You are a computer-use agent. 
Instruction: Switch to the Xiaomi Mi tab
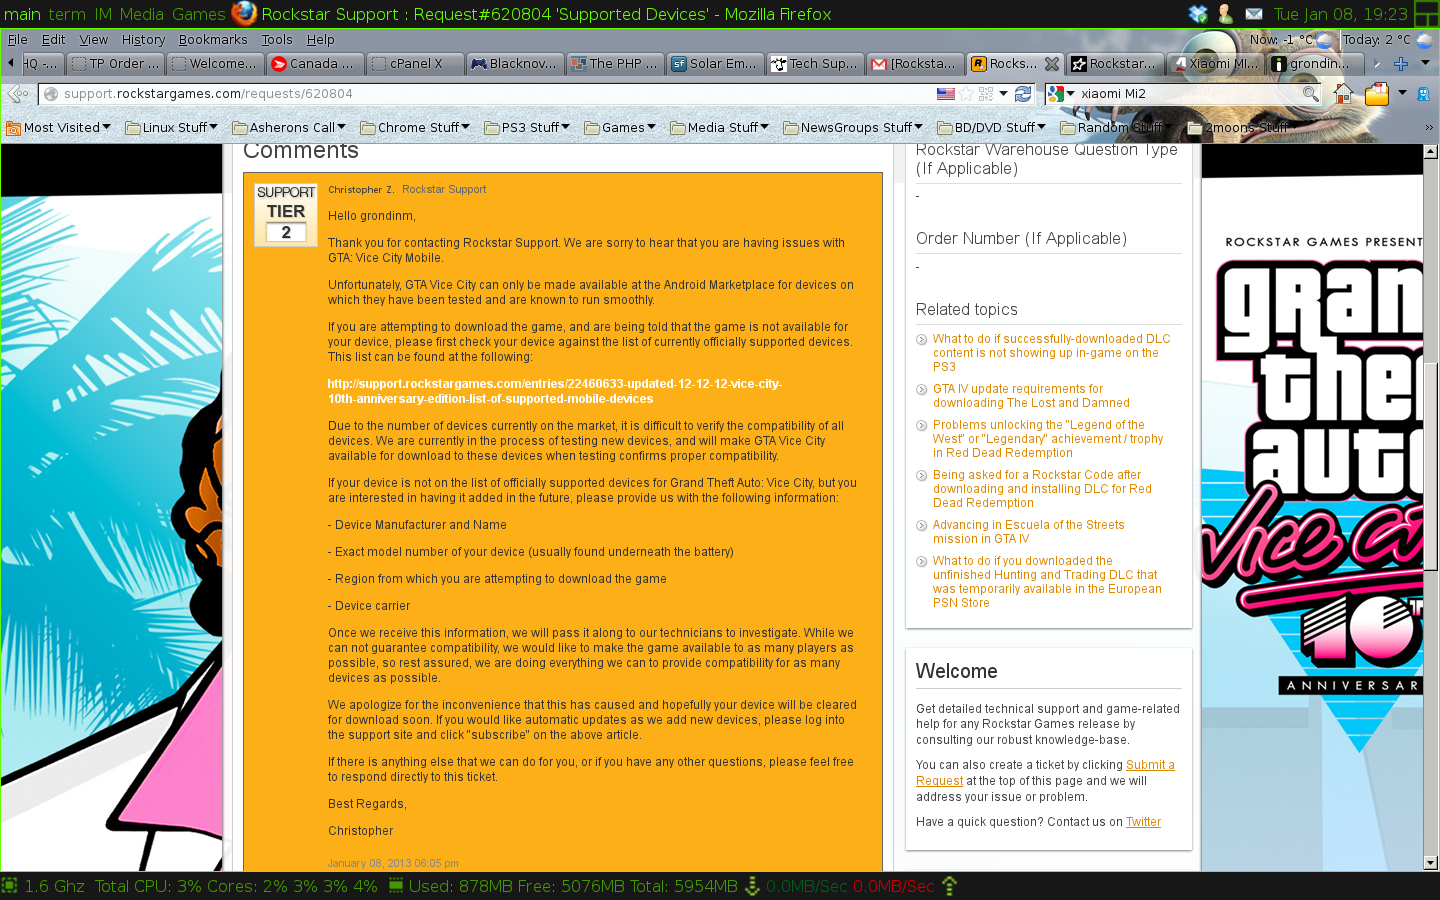[x=1215, y=63]
